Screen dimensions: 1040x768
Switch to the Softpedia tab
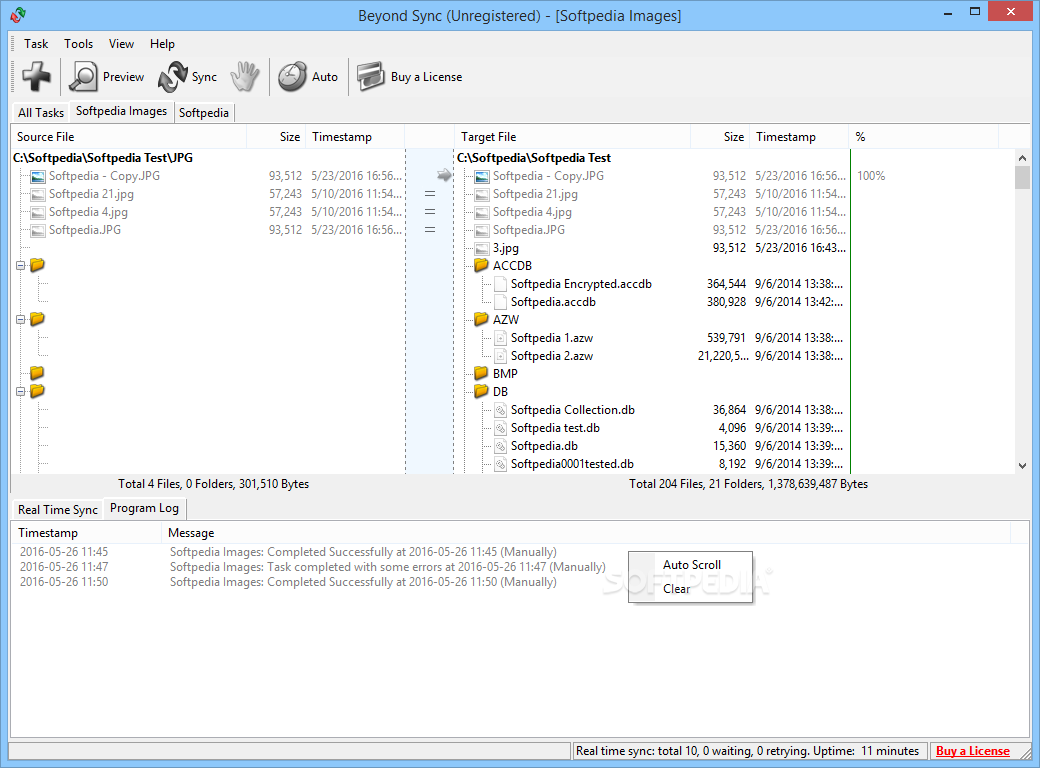coord(204,113)
